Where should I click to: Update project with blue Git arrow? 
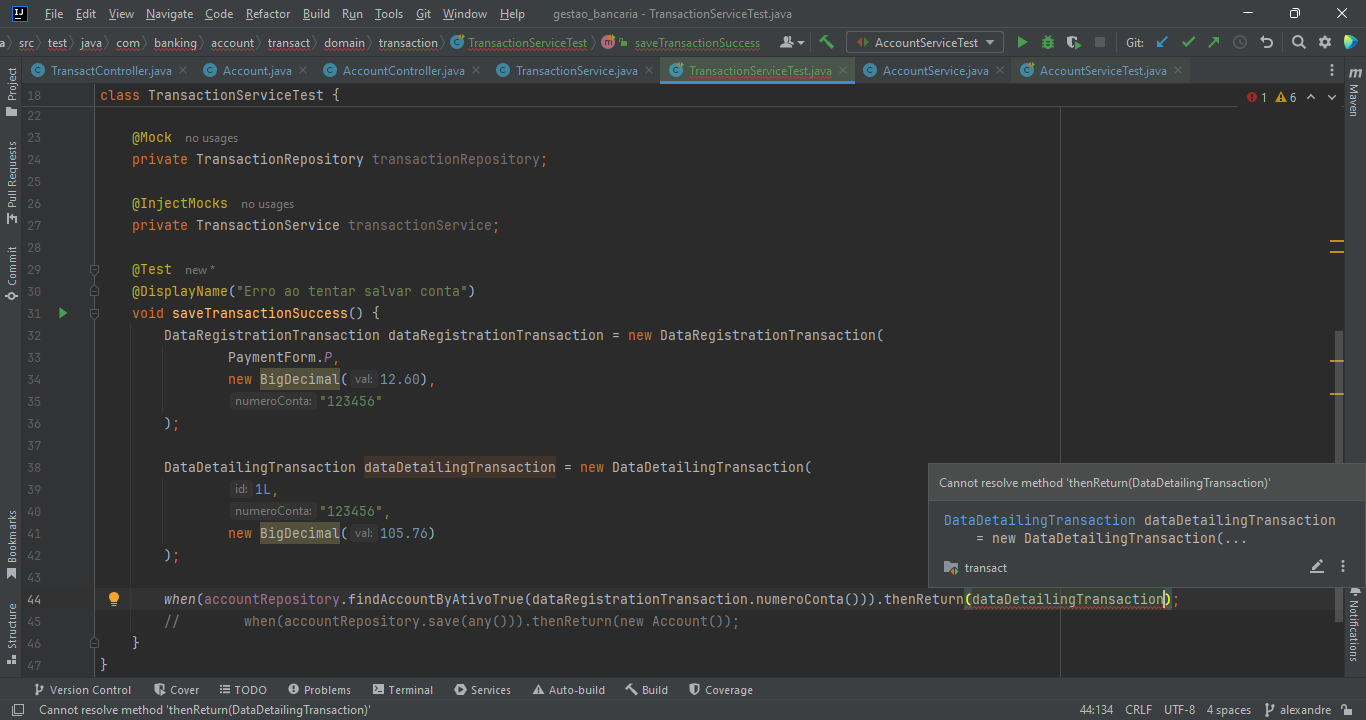click(x=1162, y=42)
